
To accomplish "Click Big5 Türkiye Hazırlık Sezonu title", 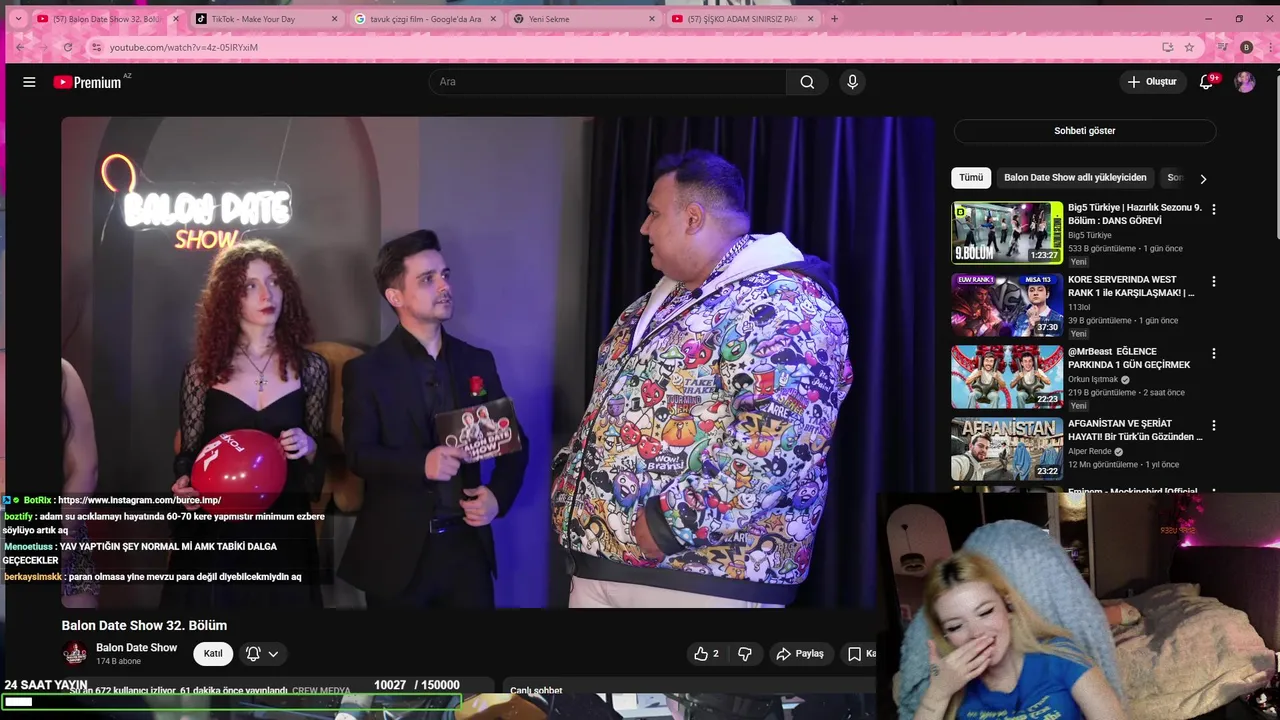I will tap(1135, 214).
